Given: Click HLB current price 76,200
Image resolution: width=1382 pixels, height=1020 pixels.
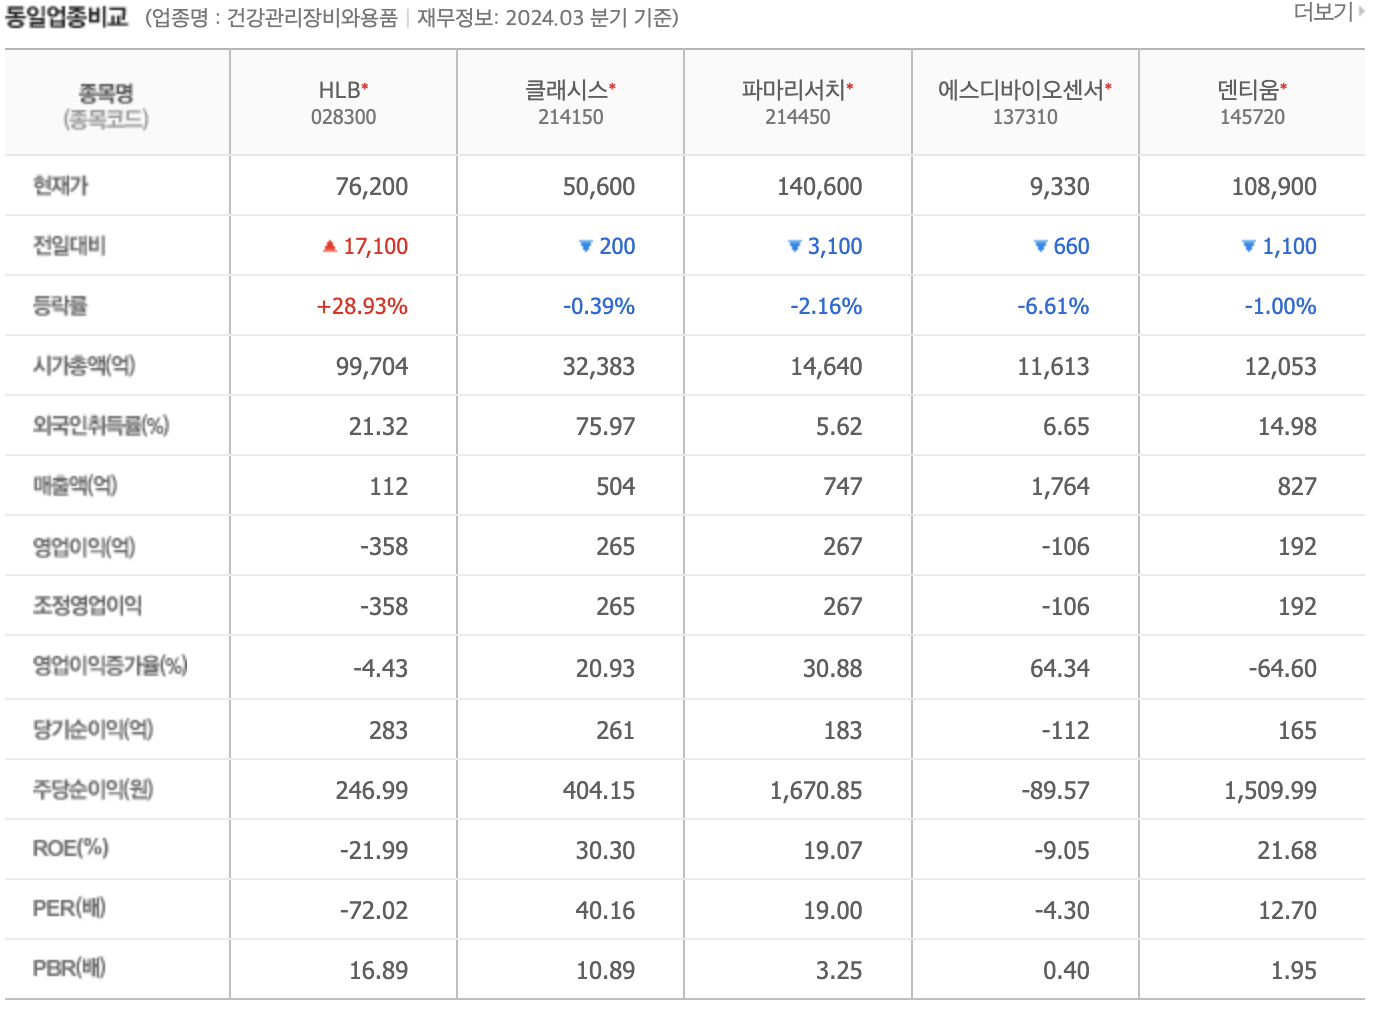Looking at the screenshot, I should tap(372, 187).
